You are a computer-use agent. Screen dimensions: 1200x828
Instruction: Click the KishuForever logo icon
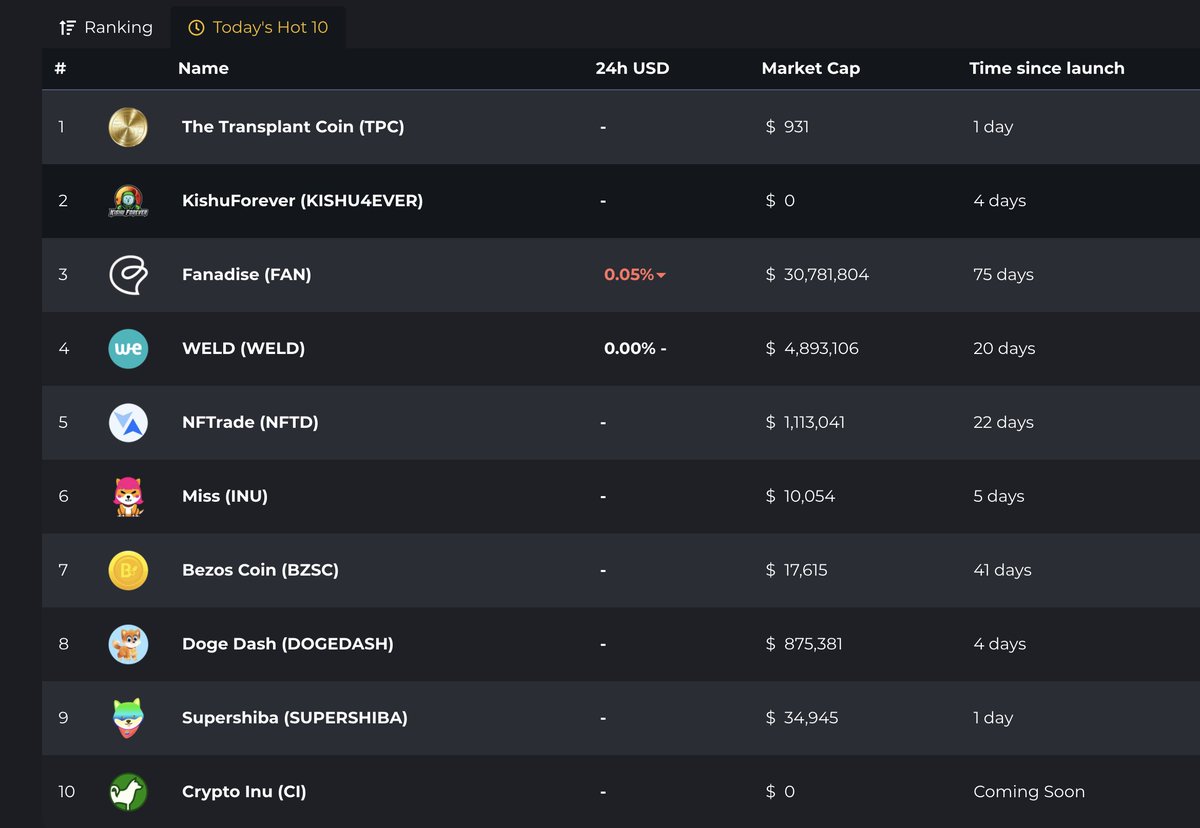(x=128, y=201)
